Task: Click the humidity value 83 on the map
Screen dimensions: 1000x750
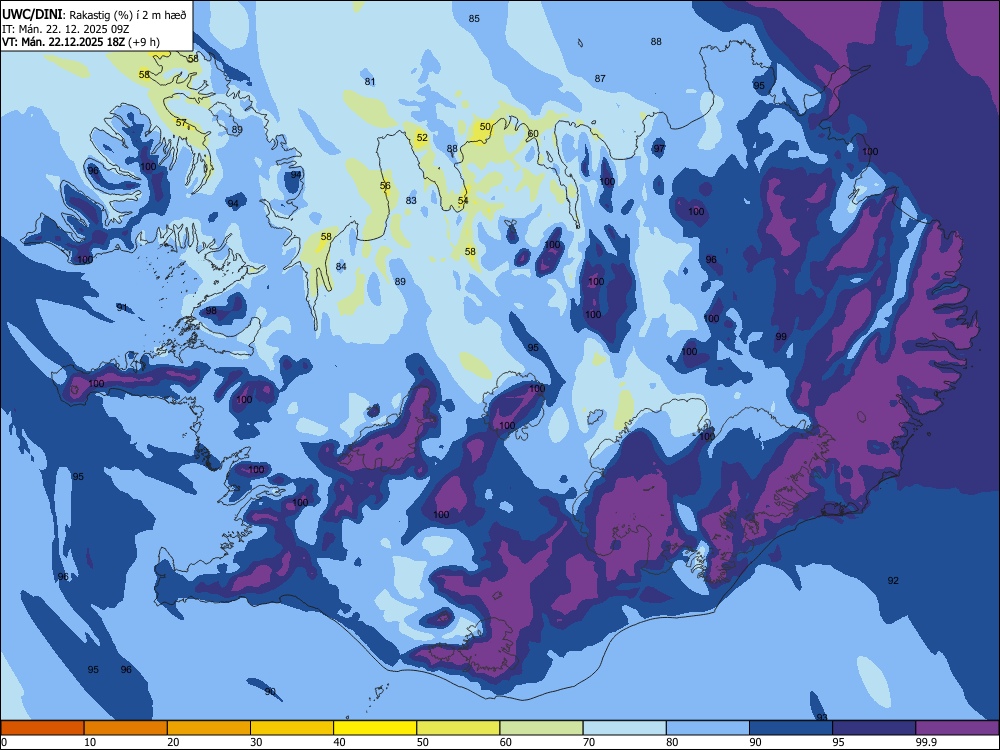Action: (411, 200)
